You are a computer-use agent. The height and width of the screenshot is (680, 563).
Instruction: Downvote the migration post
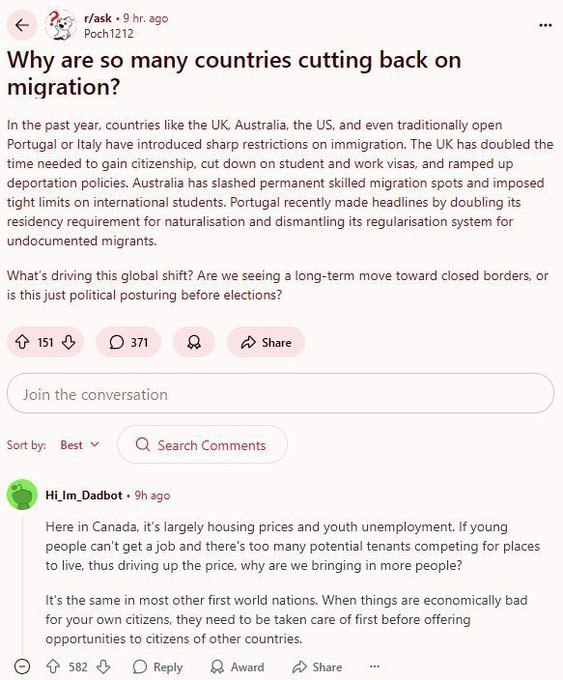coord(69,342)
